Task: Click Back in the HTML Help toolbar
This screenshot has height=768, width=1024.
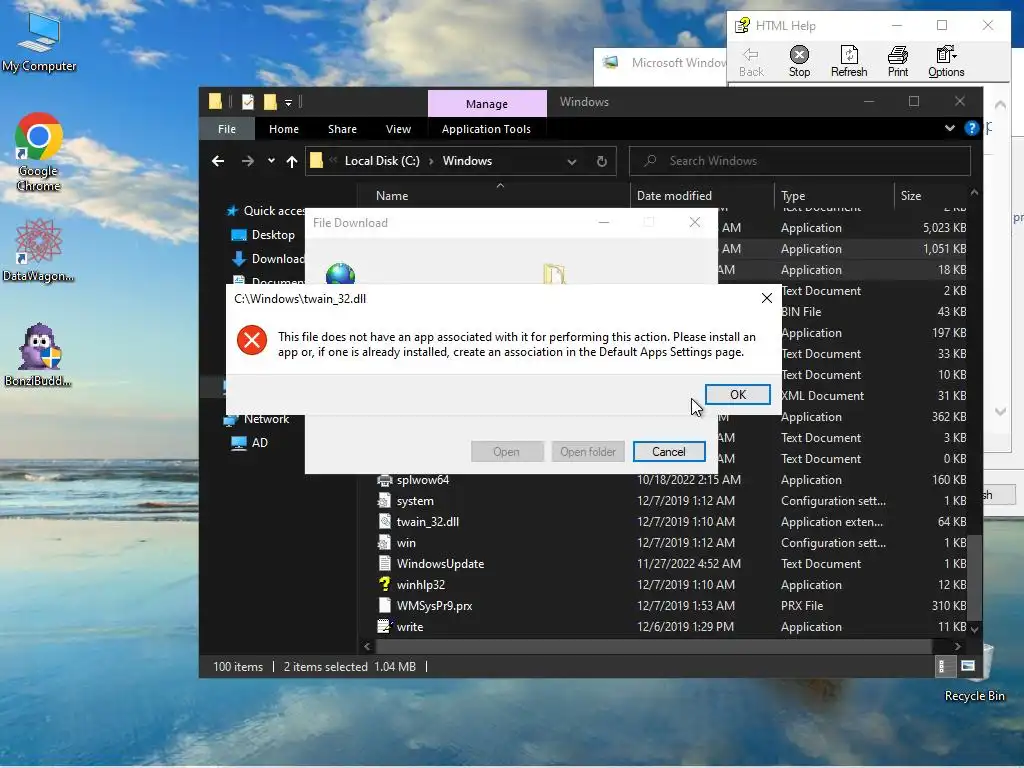Action: (751, 62)
